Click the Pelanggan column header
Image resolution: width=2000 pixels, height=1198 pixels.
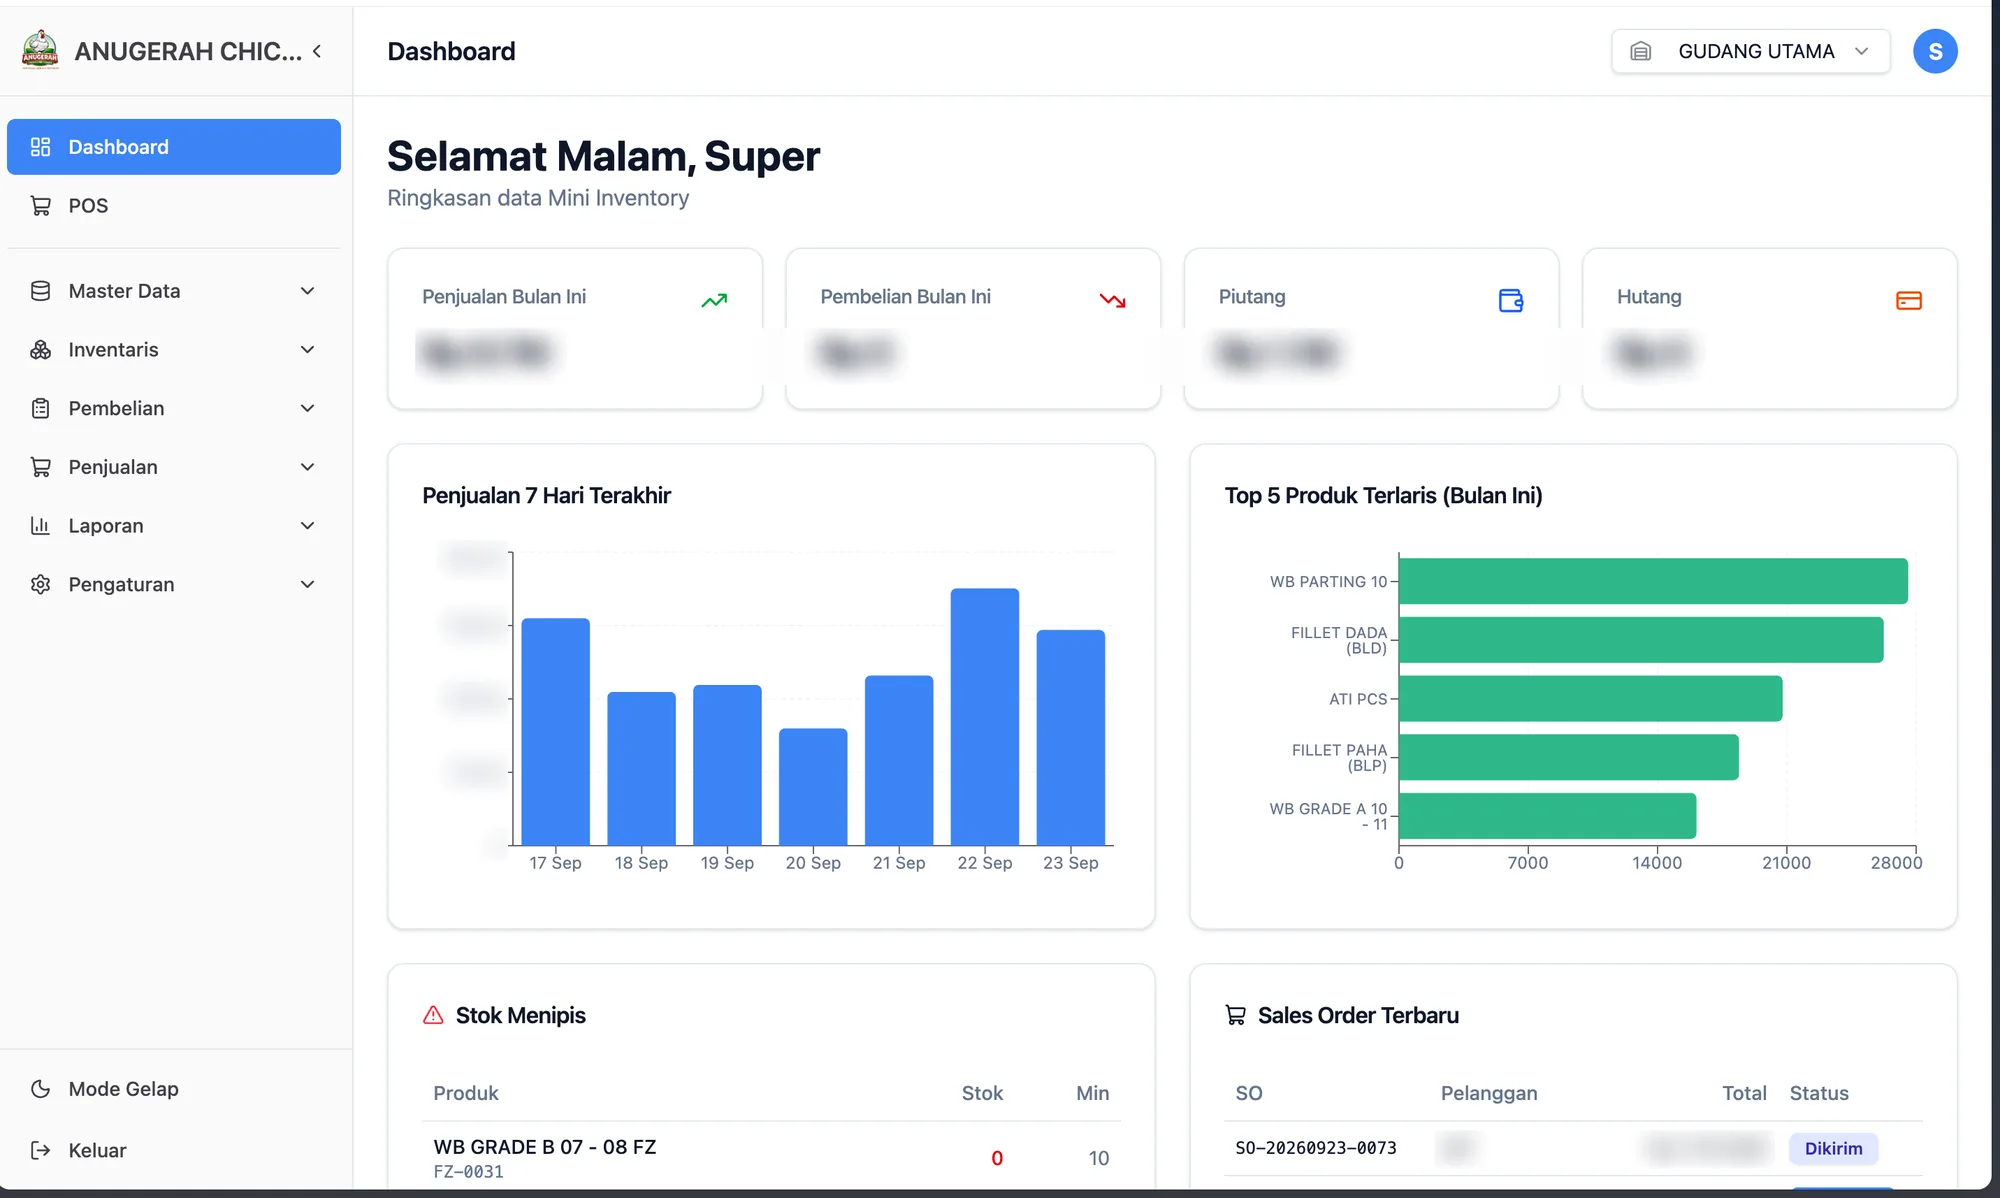[x=1489, y=1093]
